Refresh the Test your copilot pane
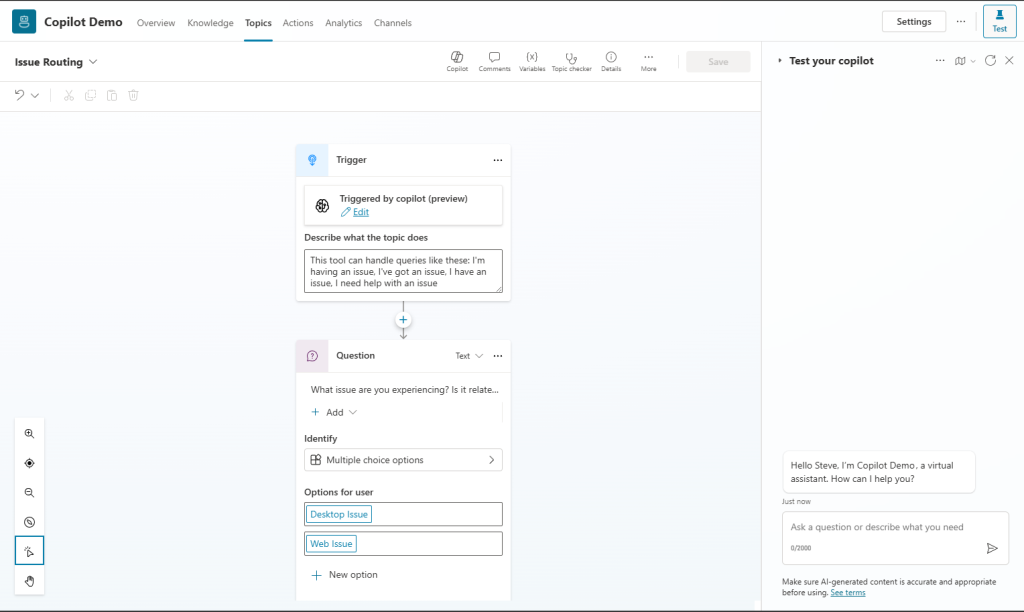Image resolution: width=1024 pixels, height=612 pixels. (x=989, y=60)
